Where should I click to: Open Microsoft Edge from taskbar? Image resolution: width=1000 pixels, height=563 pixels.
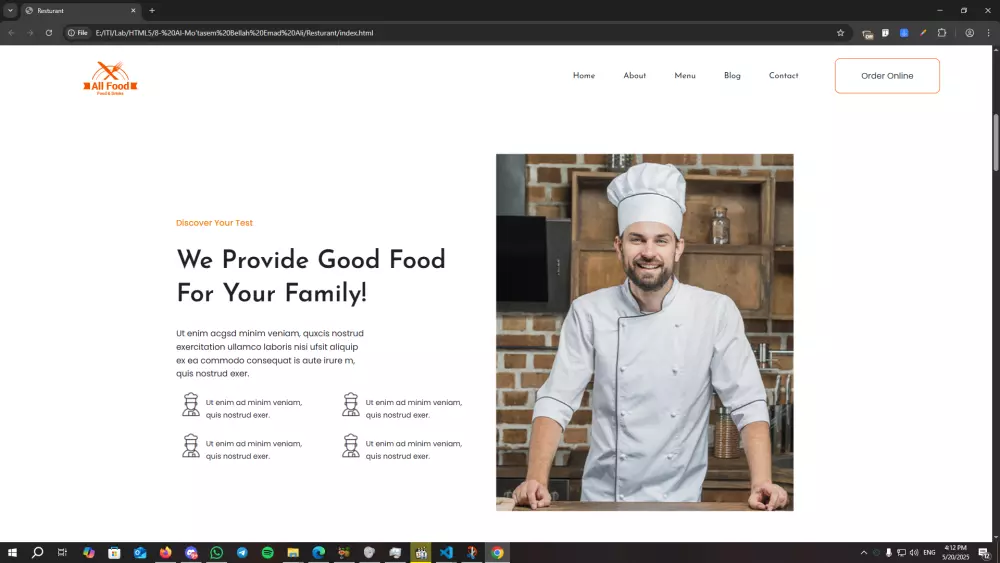(318, 553)
